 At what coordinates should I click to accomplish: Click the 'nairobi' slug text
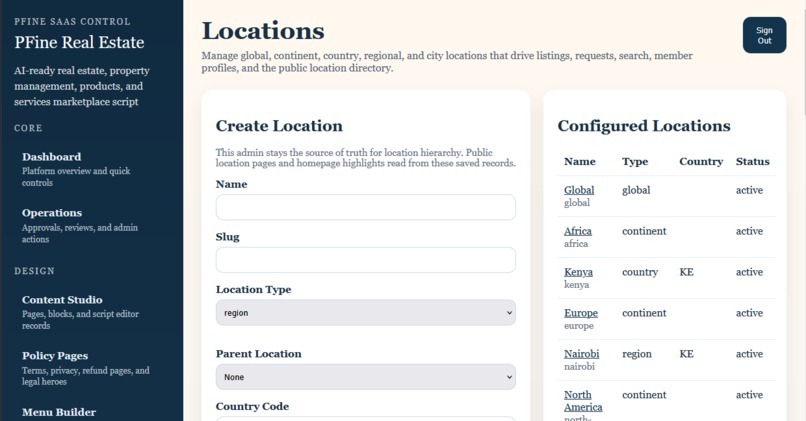click(x=579, y=367)
